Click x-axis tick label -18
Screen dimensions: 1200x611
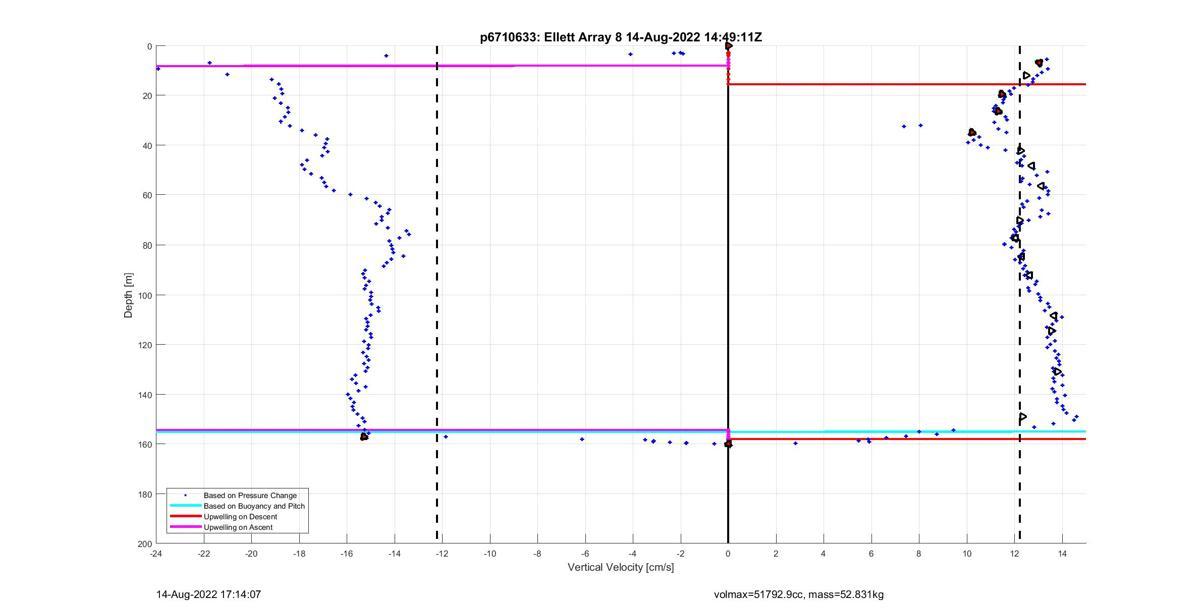click(x=299, y=553)
